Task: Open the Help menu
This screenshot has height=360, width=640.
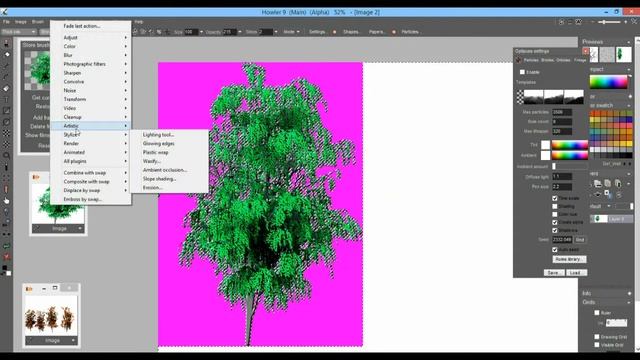Action: point(139,22)
